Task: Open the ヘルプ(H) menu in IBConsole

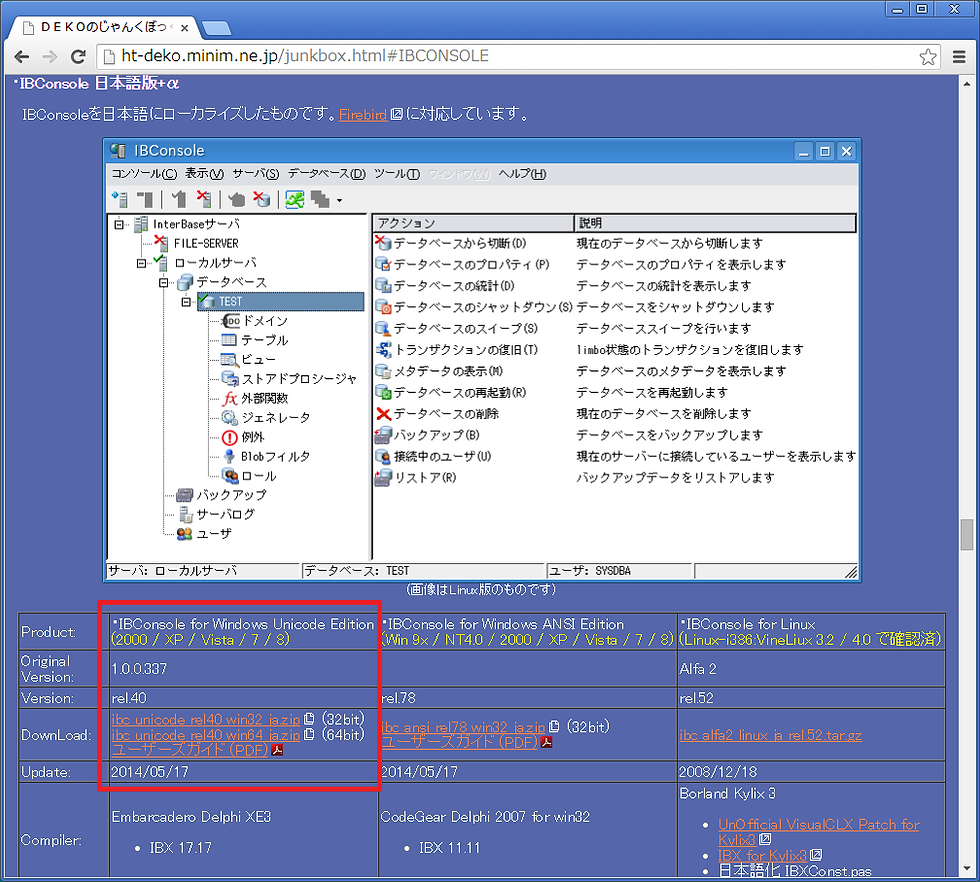Action: 522,174
